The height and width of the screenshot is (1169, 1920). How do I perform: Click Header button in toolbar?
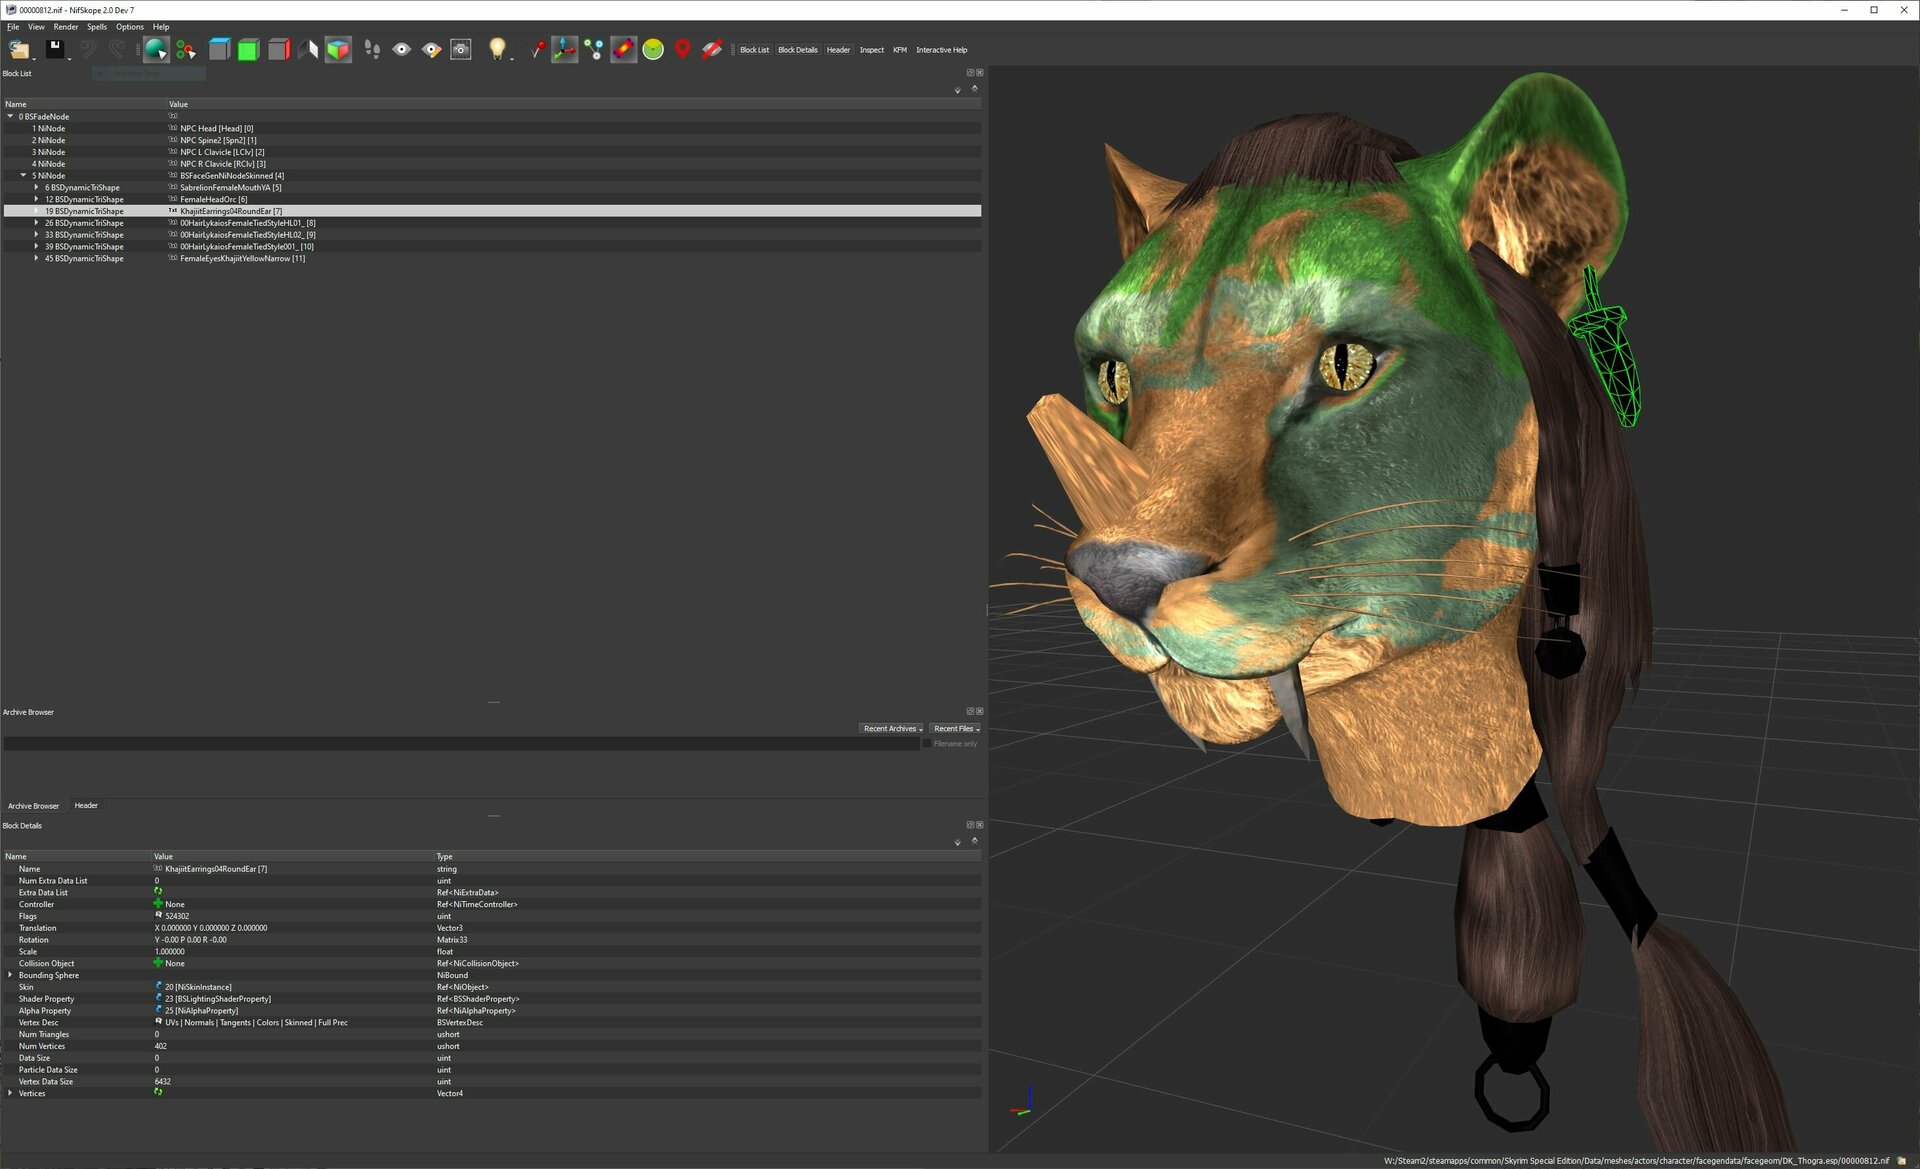point(838,50)
